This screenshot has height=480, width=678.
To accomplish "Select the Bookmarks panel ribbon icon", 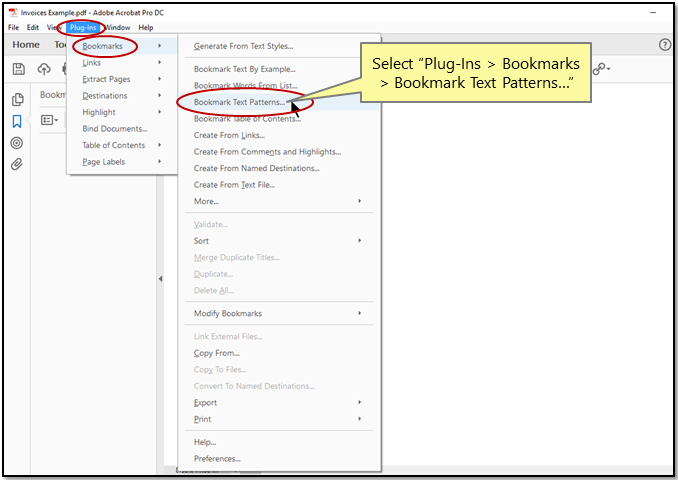I will click(17, 122).
